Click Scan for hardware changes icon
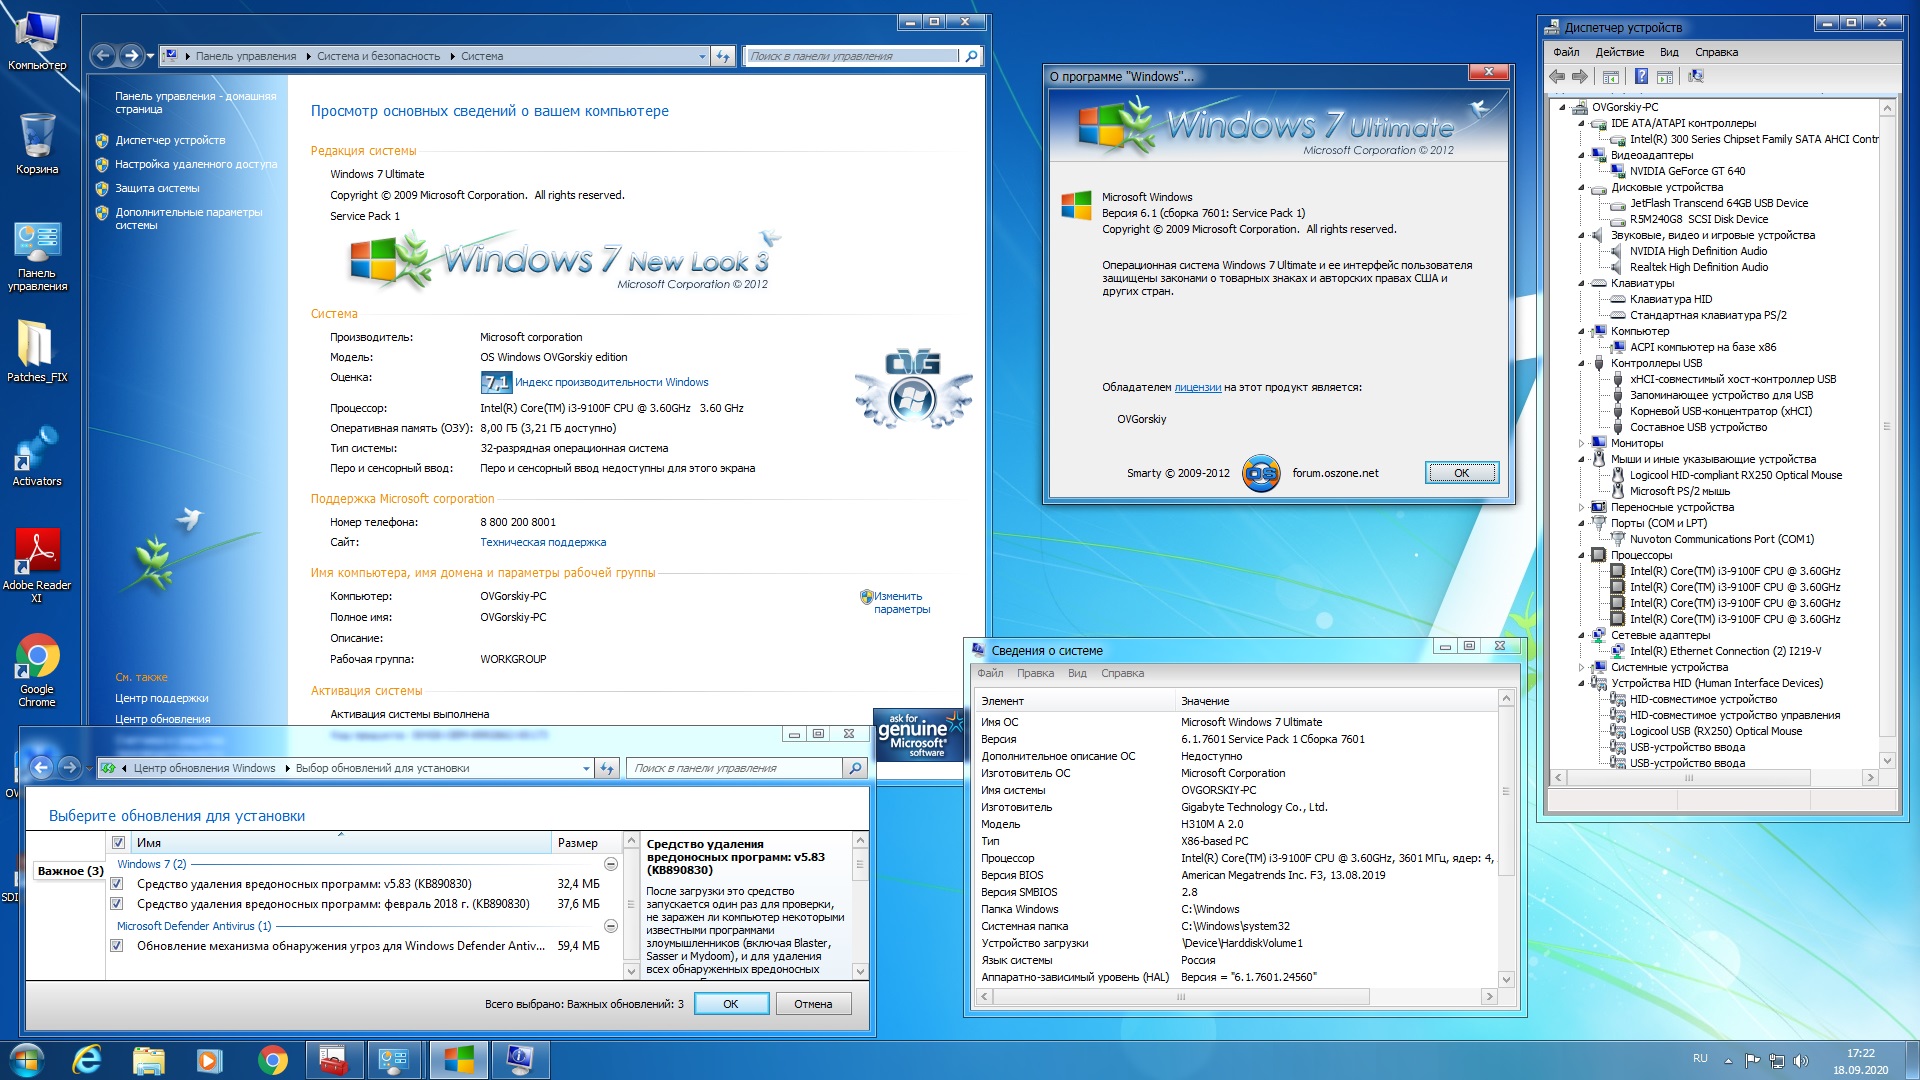Viewport: 1920px width, 1080px height. pos(1695,76)
